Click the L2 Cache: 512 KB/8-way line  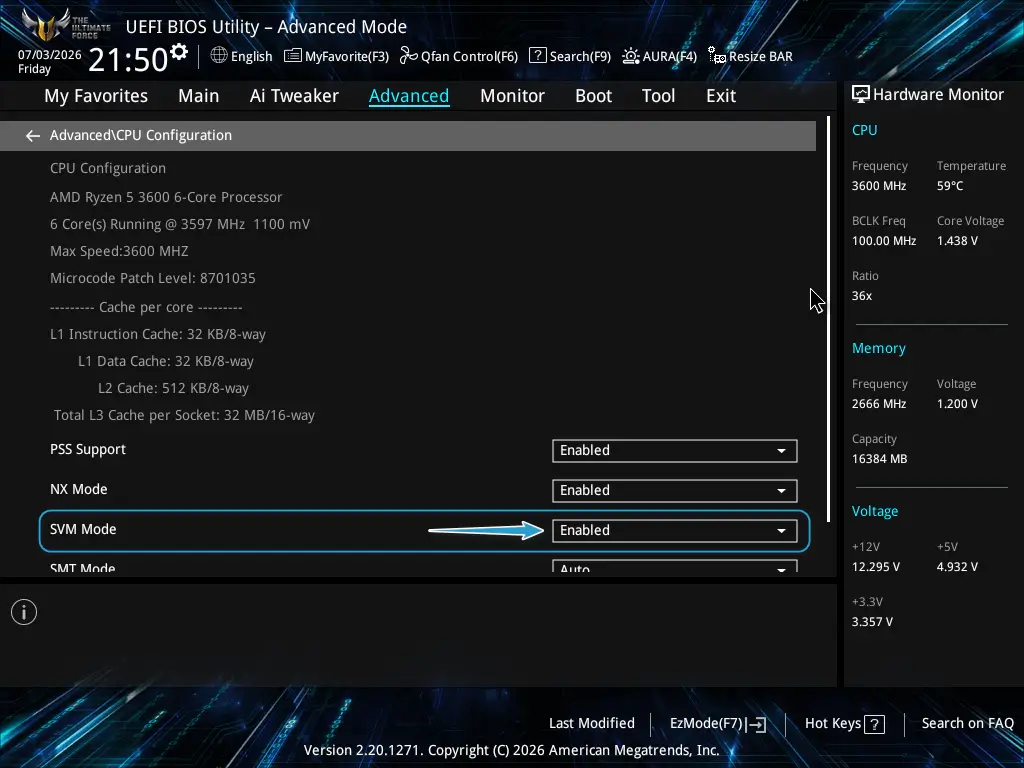[173, 389]
